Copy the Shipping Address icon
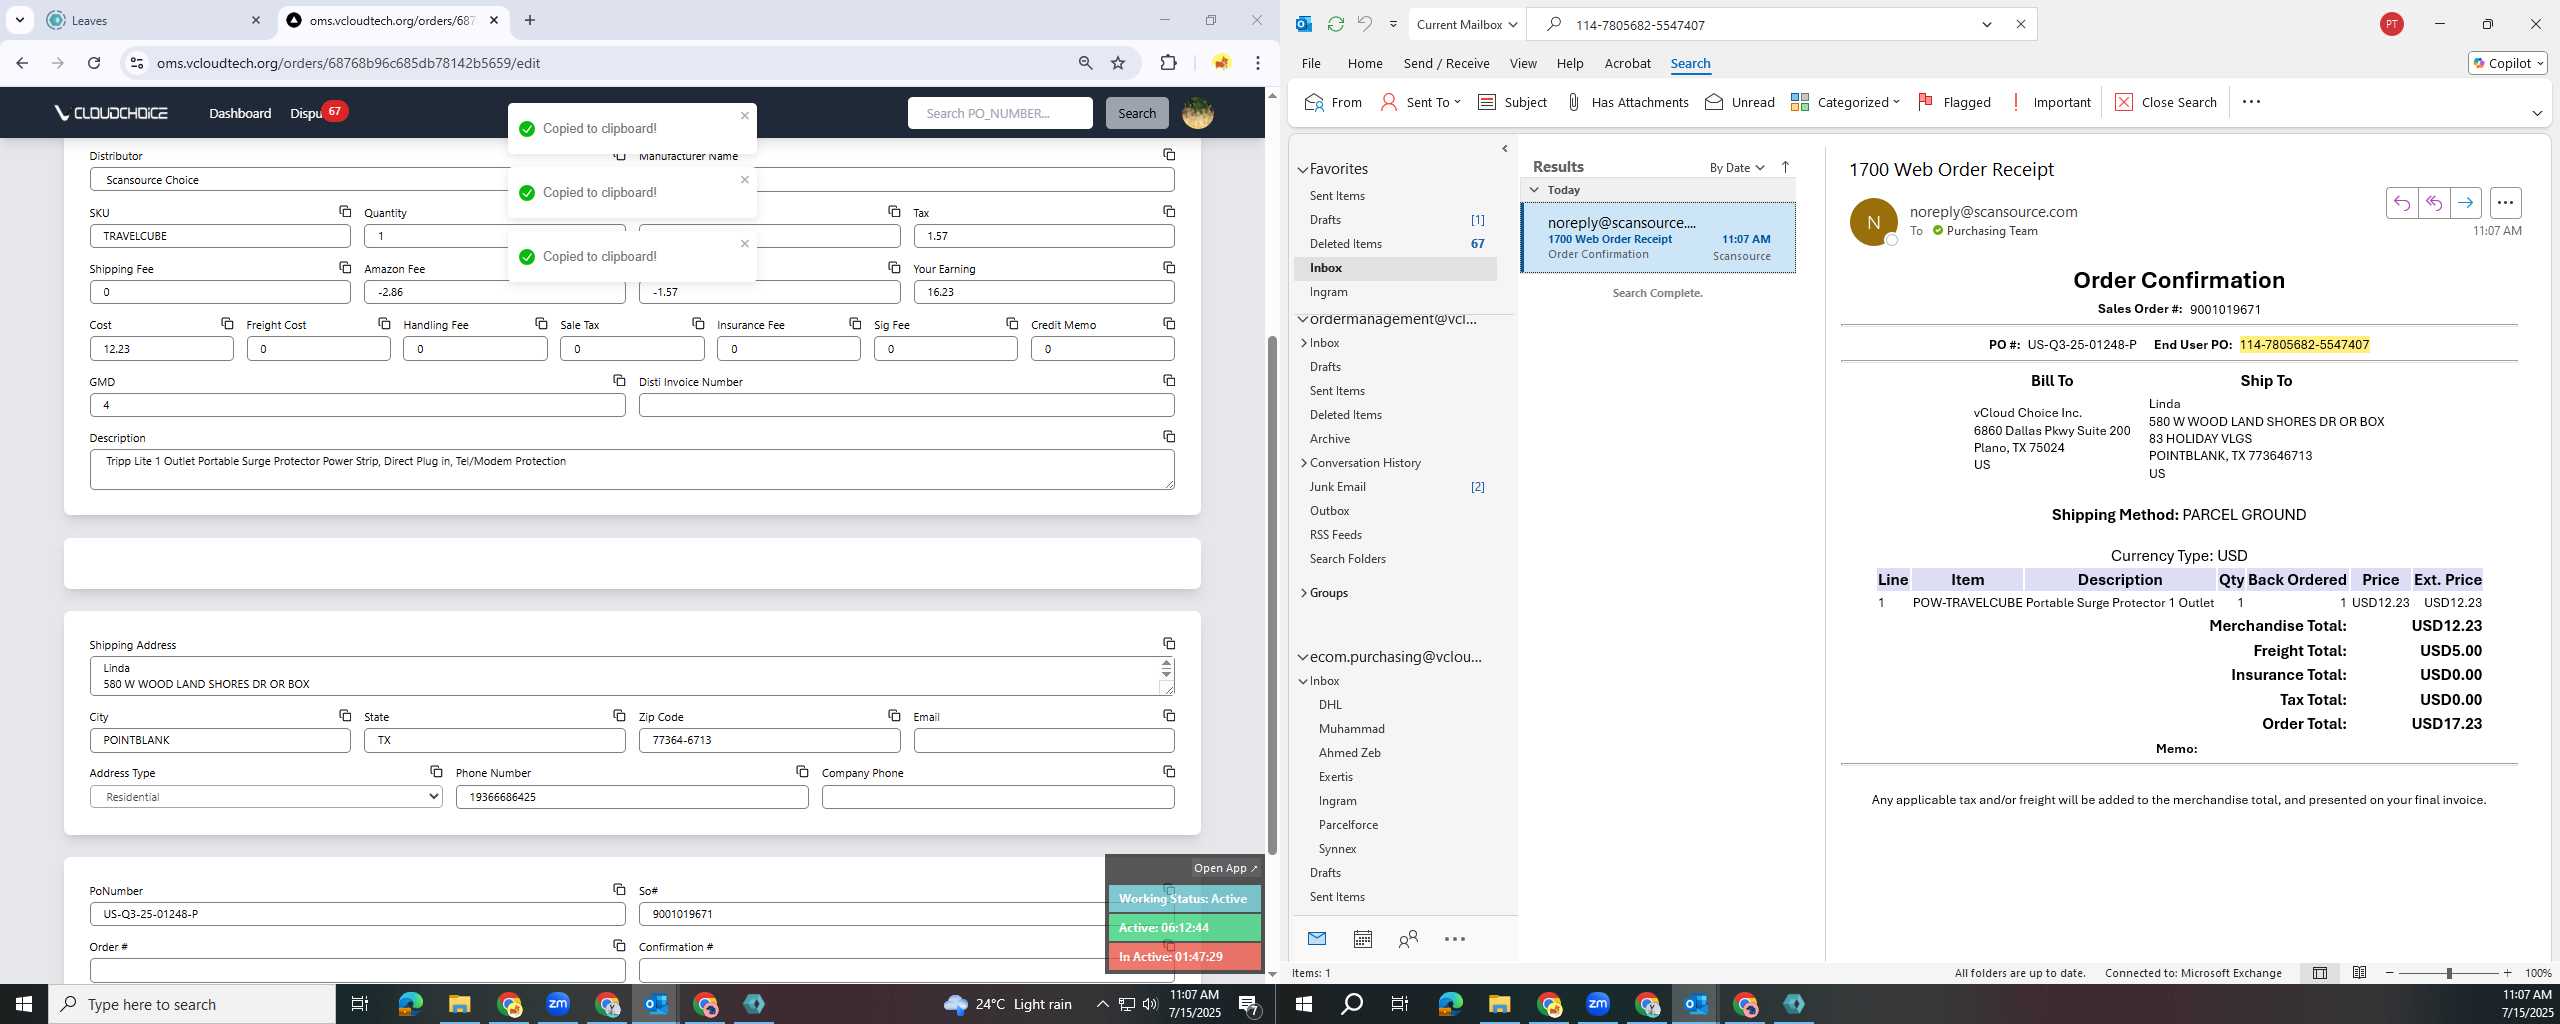This screenshot has width=2560, height=1024. 1169,643
